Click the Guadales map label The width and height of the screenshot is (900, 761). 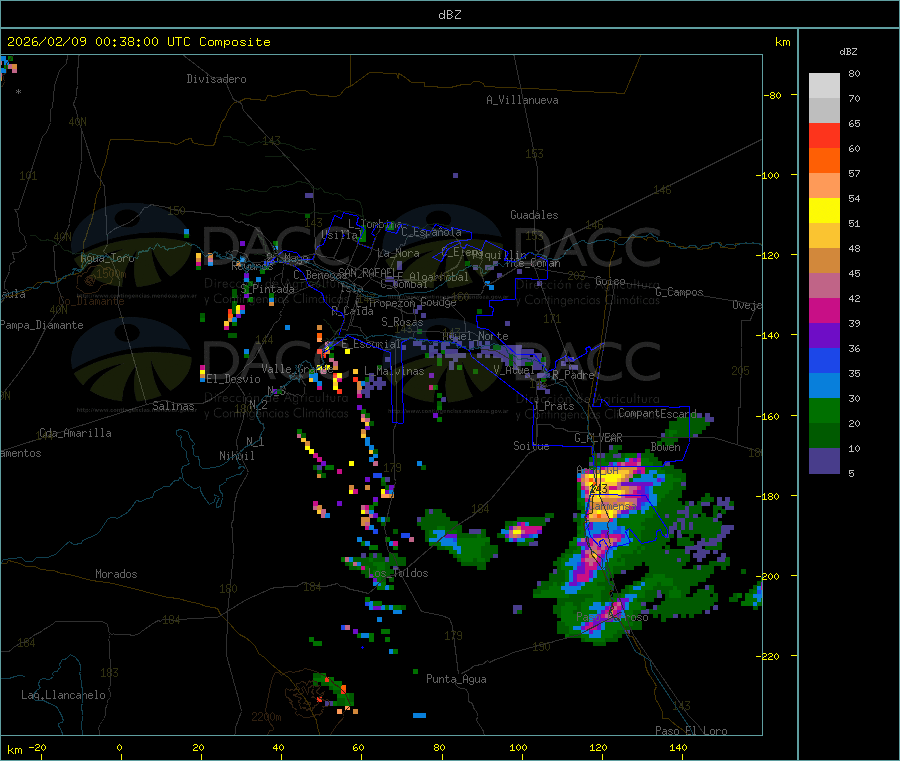point(534,215)
